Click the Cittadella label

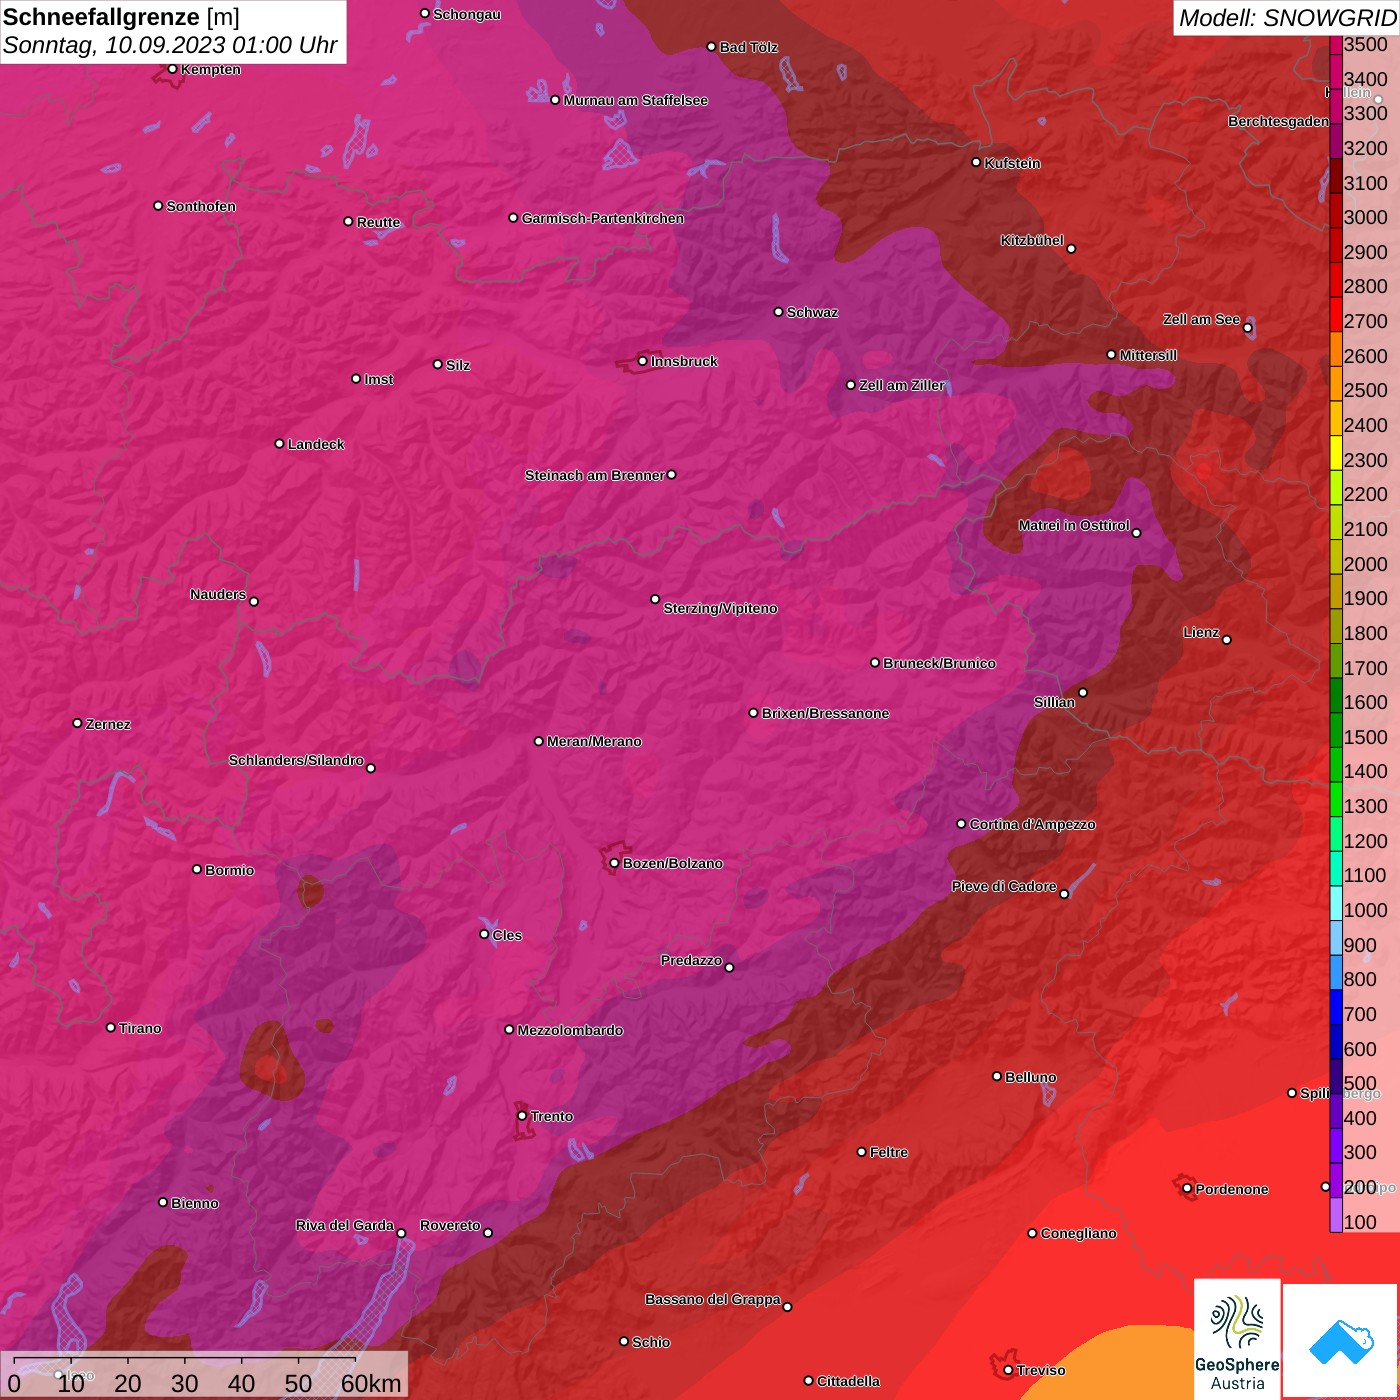[x=848, y=1381]
